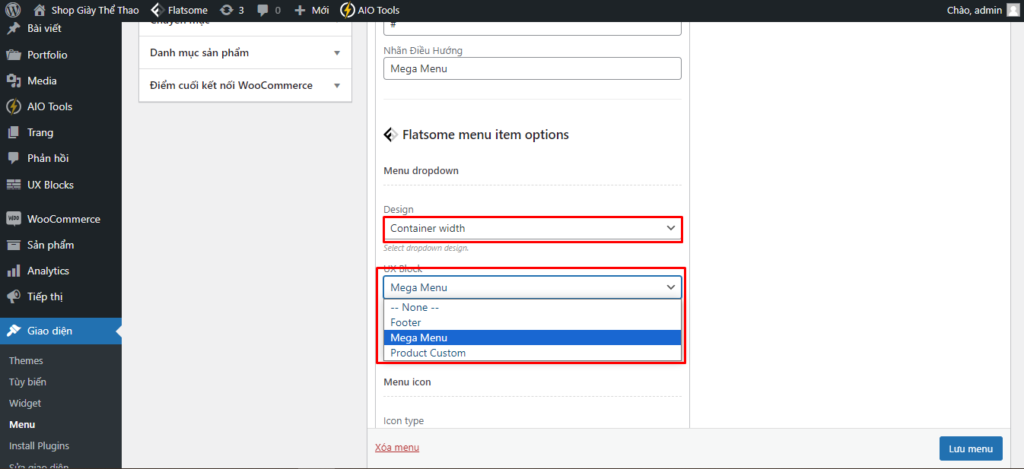Select the Footer option in the list
1024x469 pixels.
tap(406, 323)
